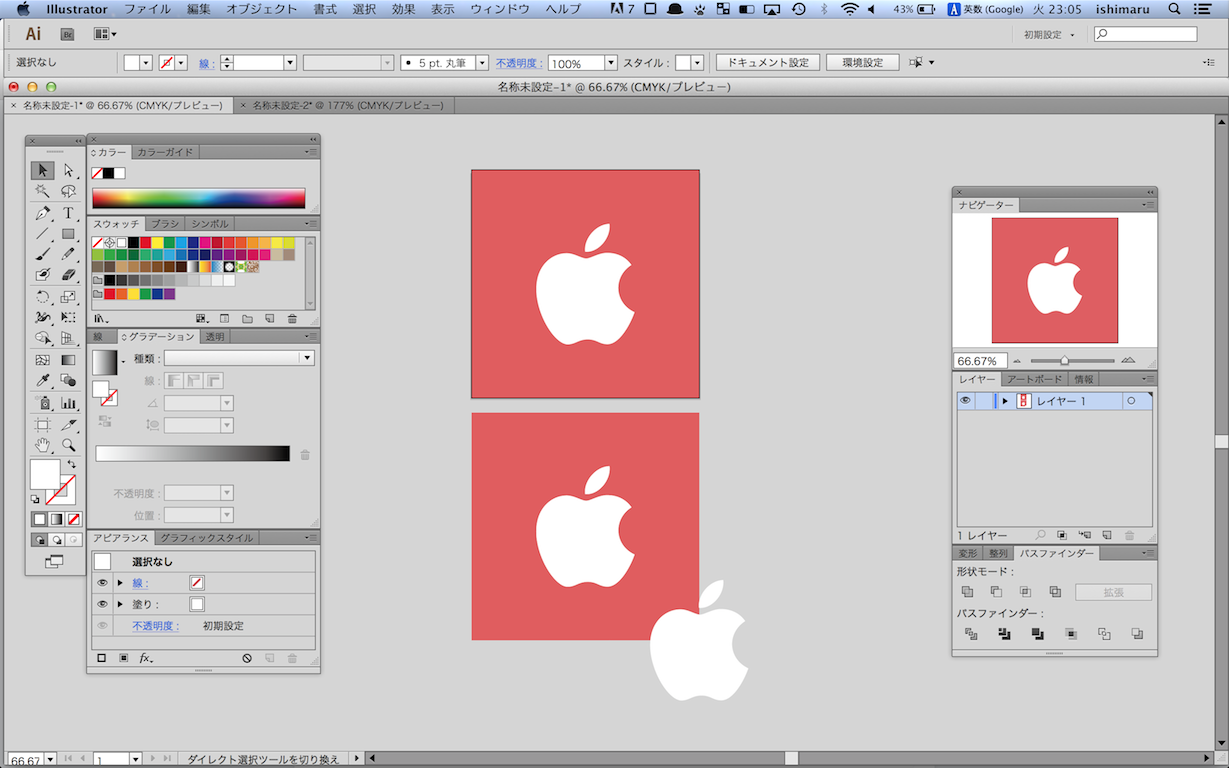Enable Draw Behind drawing mode

pos(57,540)
